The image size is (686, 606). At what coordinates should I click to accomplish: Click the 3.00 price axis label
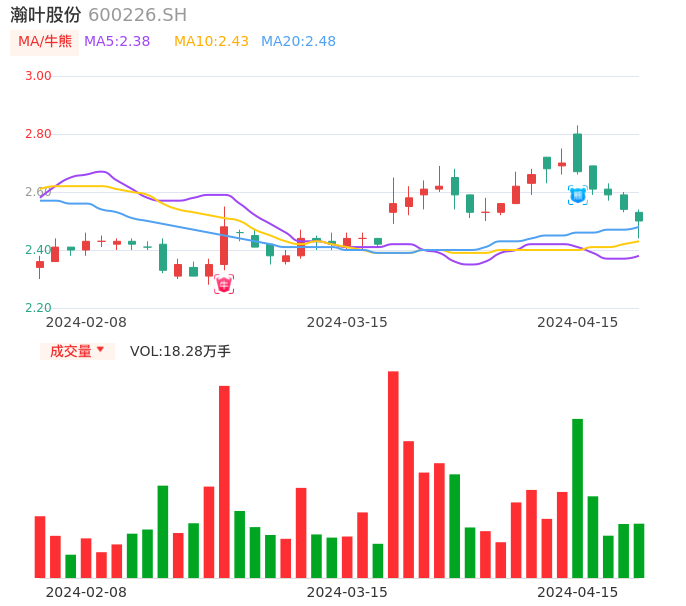38,76
